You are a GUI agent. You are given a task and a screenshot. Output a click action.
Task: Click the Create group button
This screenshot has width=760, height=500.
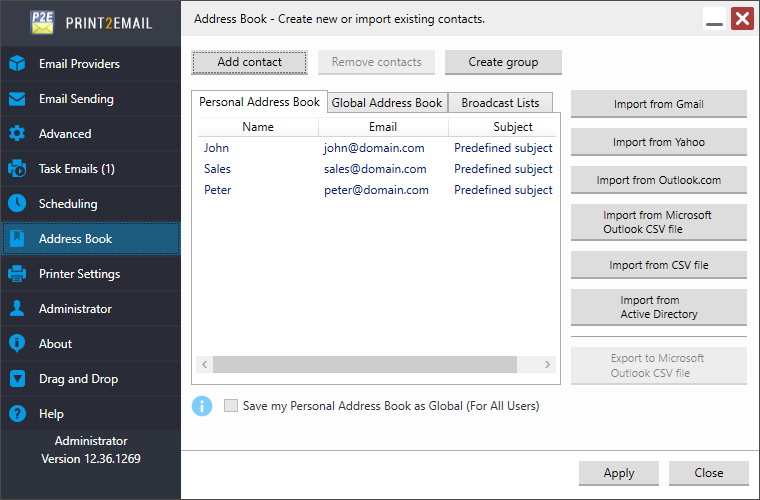coord(503,62)
